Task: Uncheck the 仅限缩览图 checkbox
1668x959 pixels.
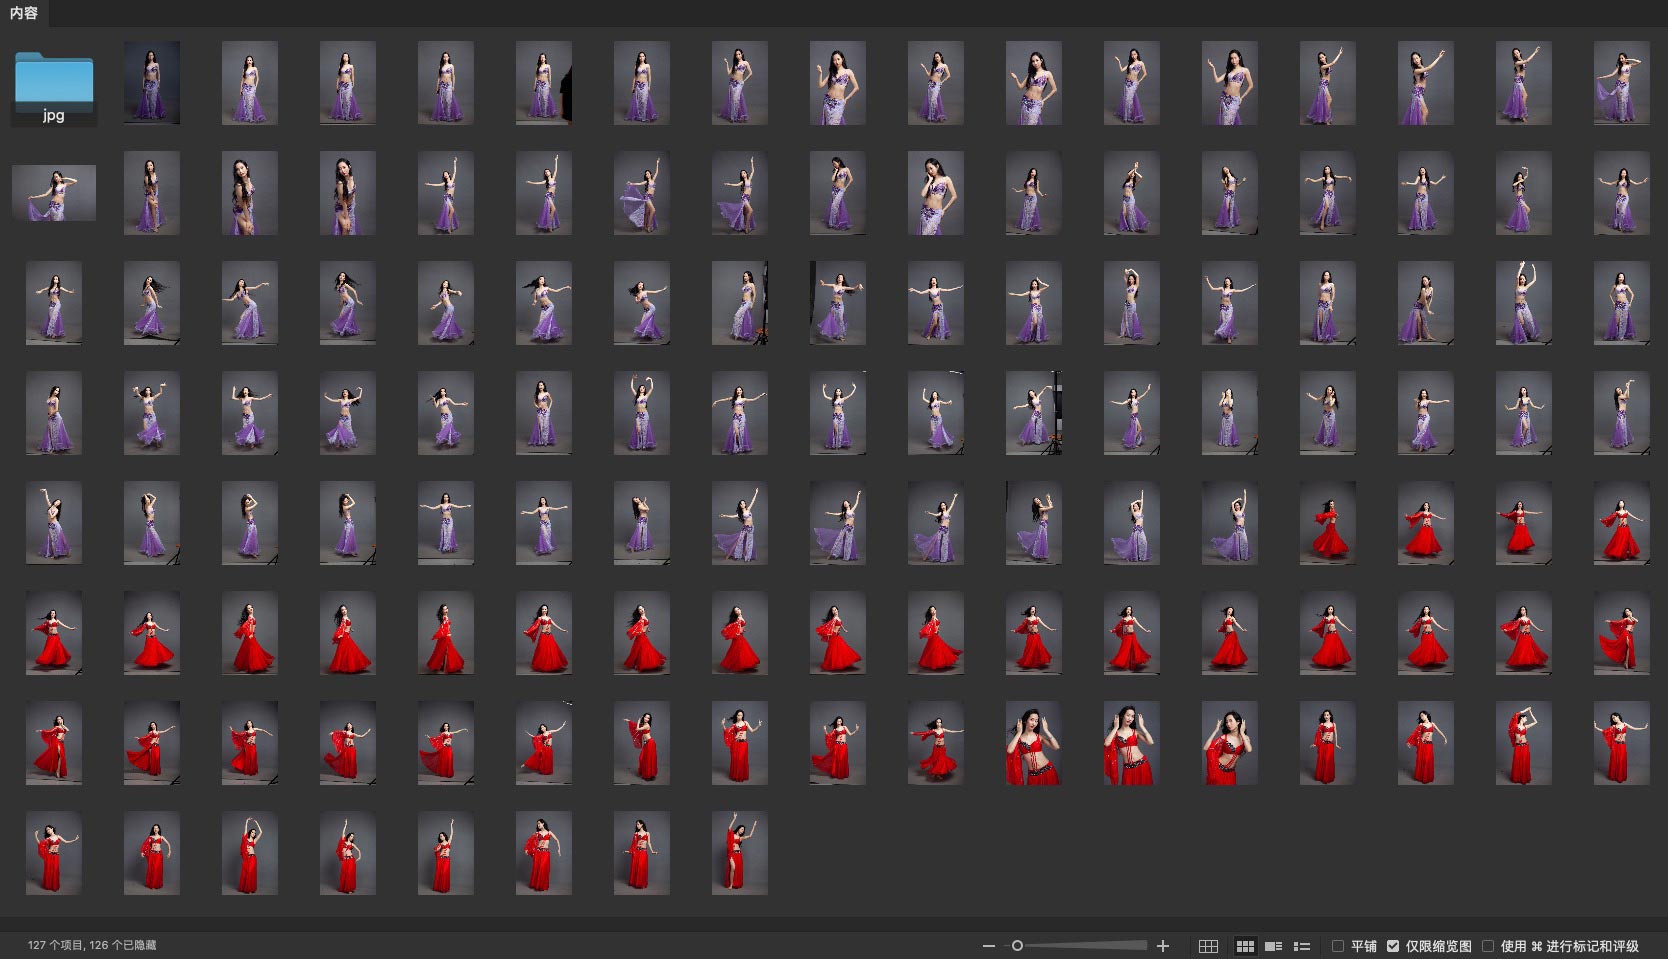Action: pyautogui.click(x=1392, y=946)
